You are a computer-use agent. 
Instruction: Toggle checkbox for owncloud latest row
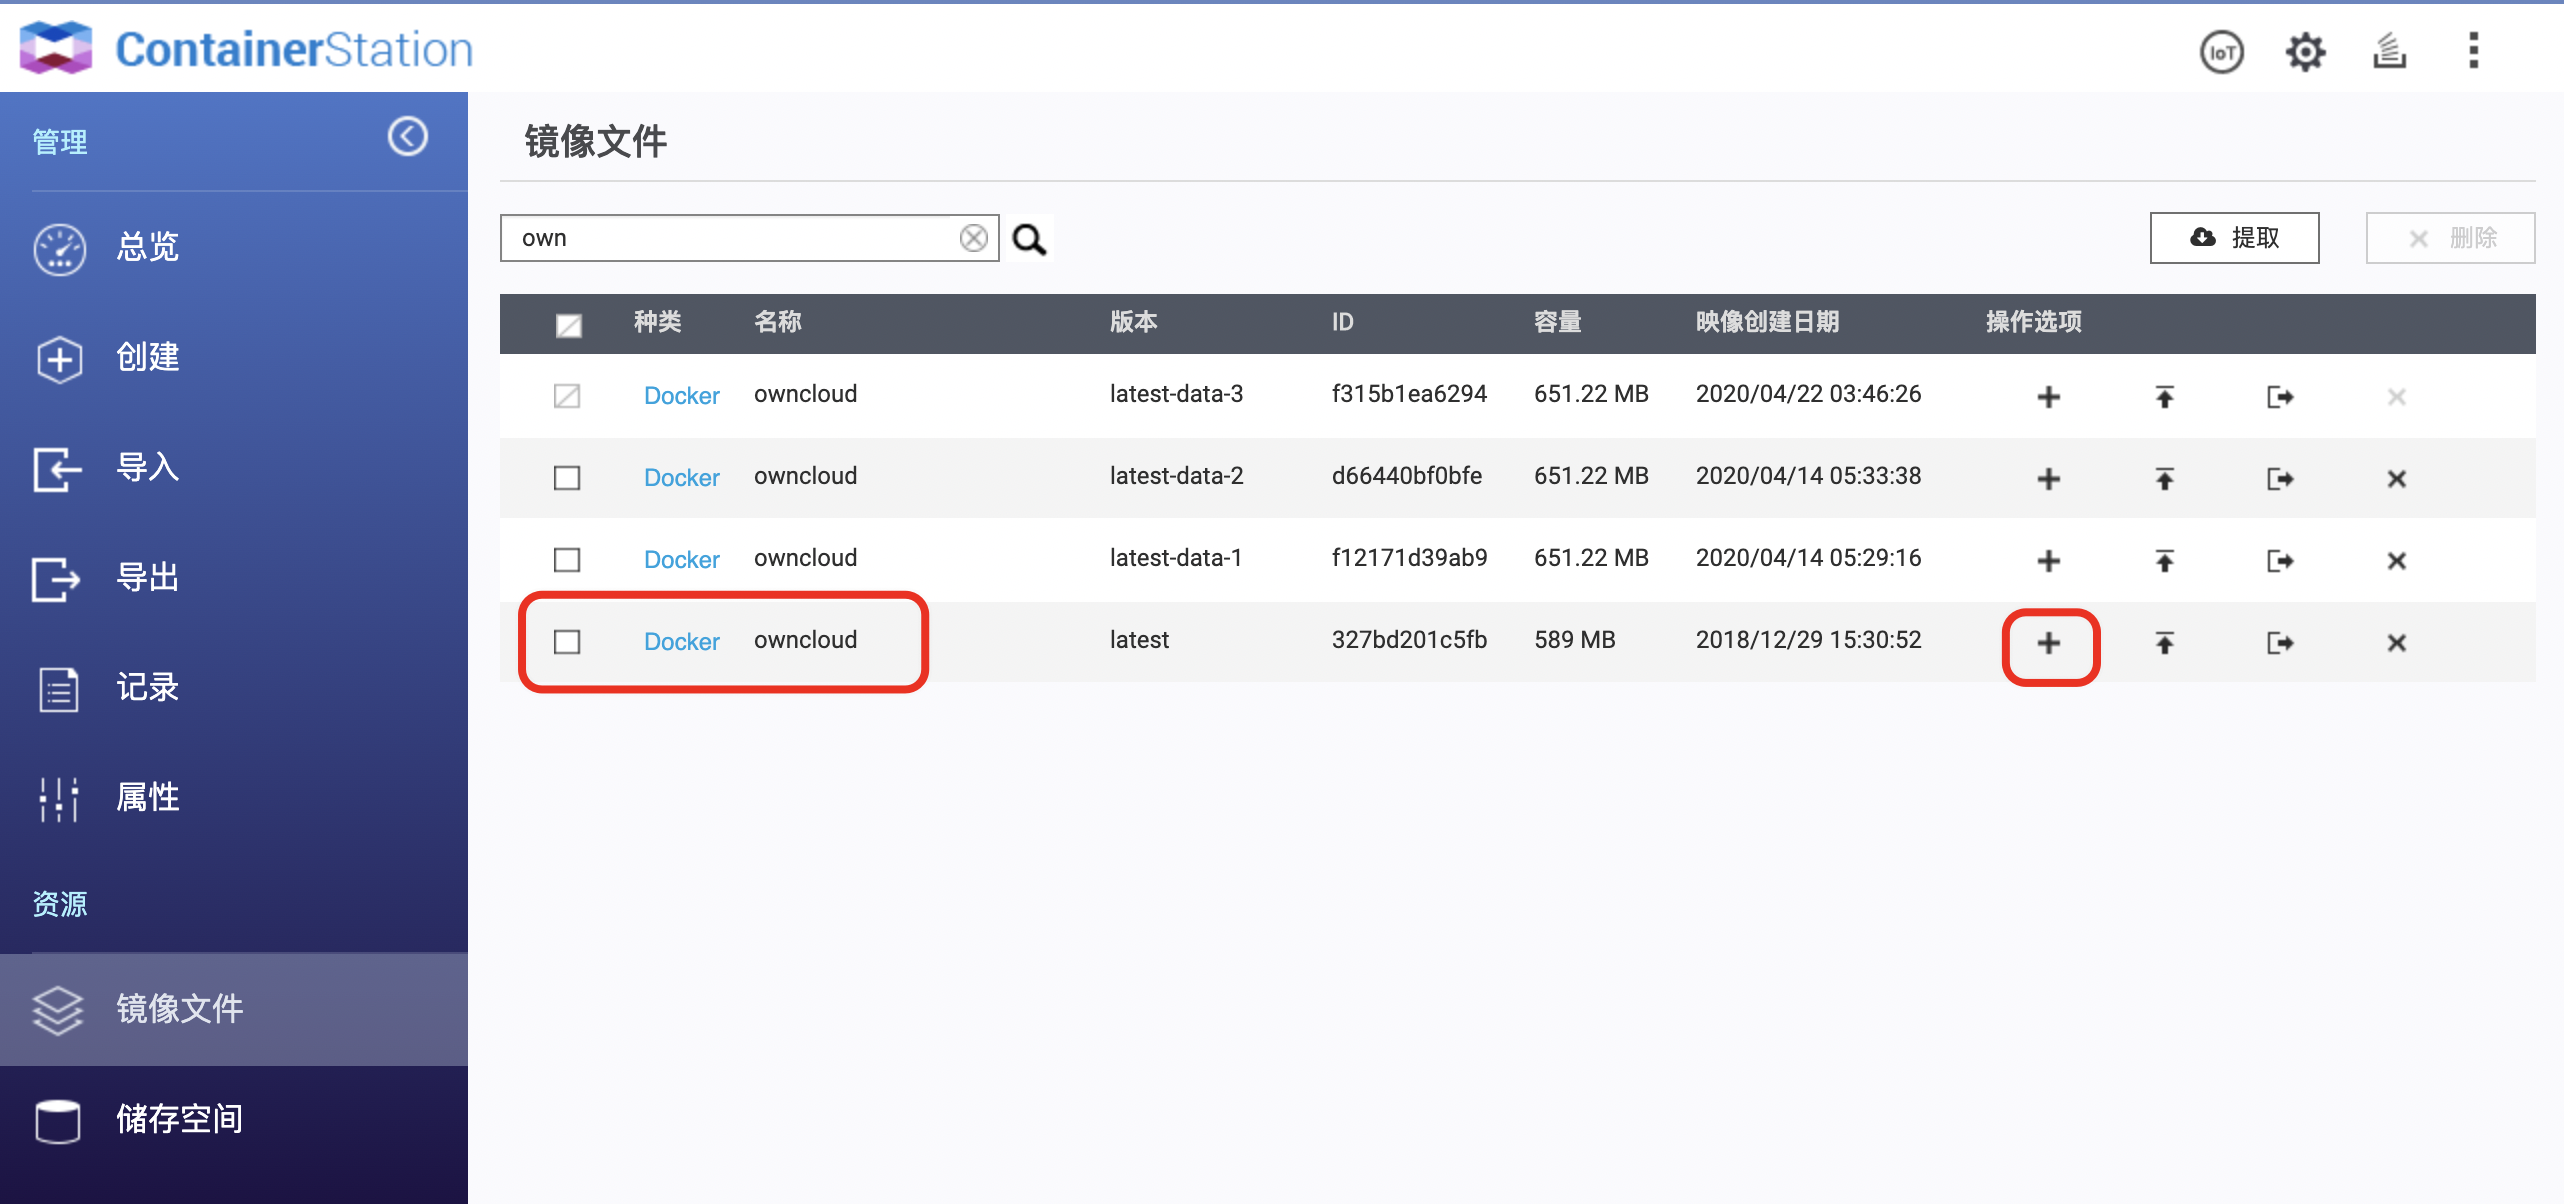(567, 642)
